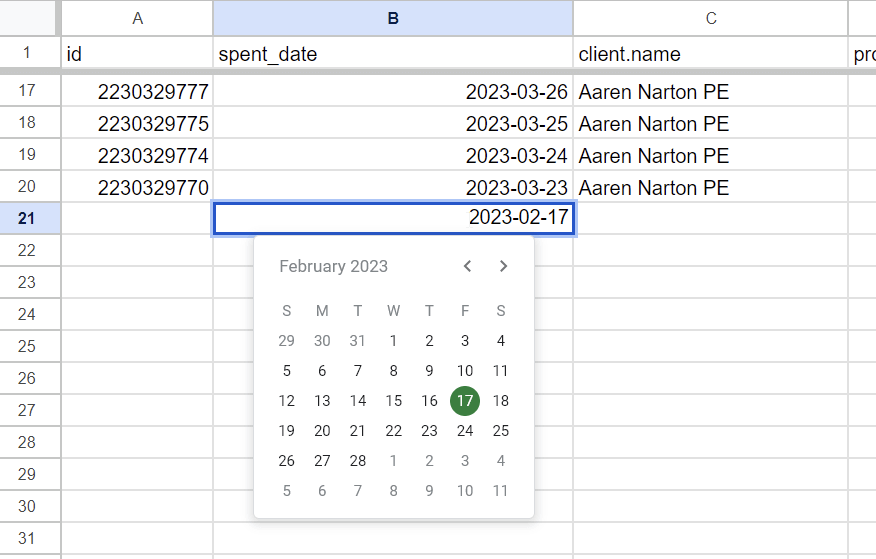
Task: Select the row 17 header
Action: (x=27, y=91)
